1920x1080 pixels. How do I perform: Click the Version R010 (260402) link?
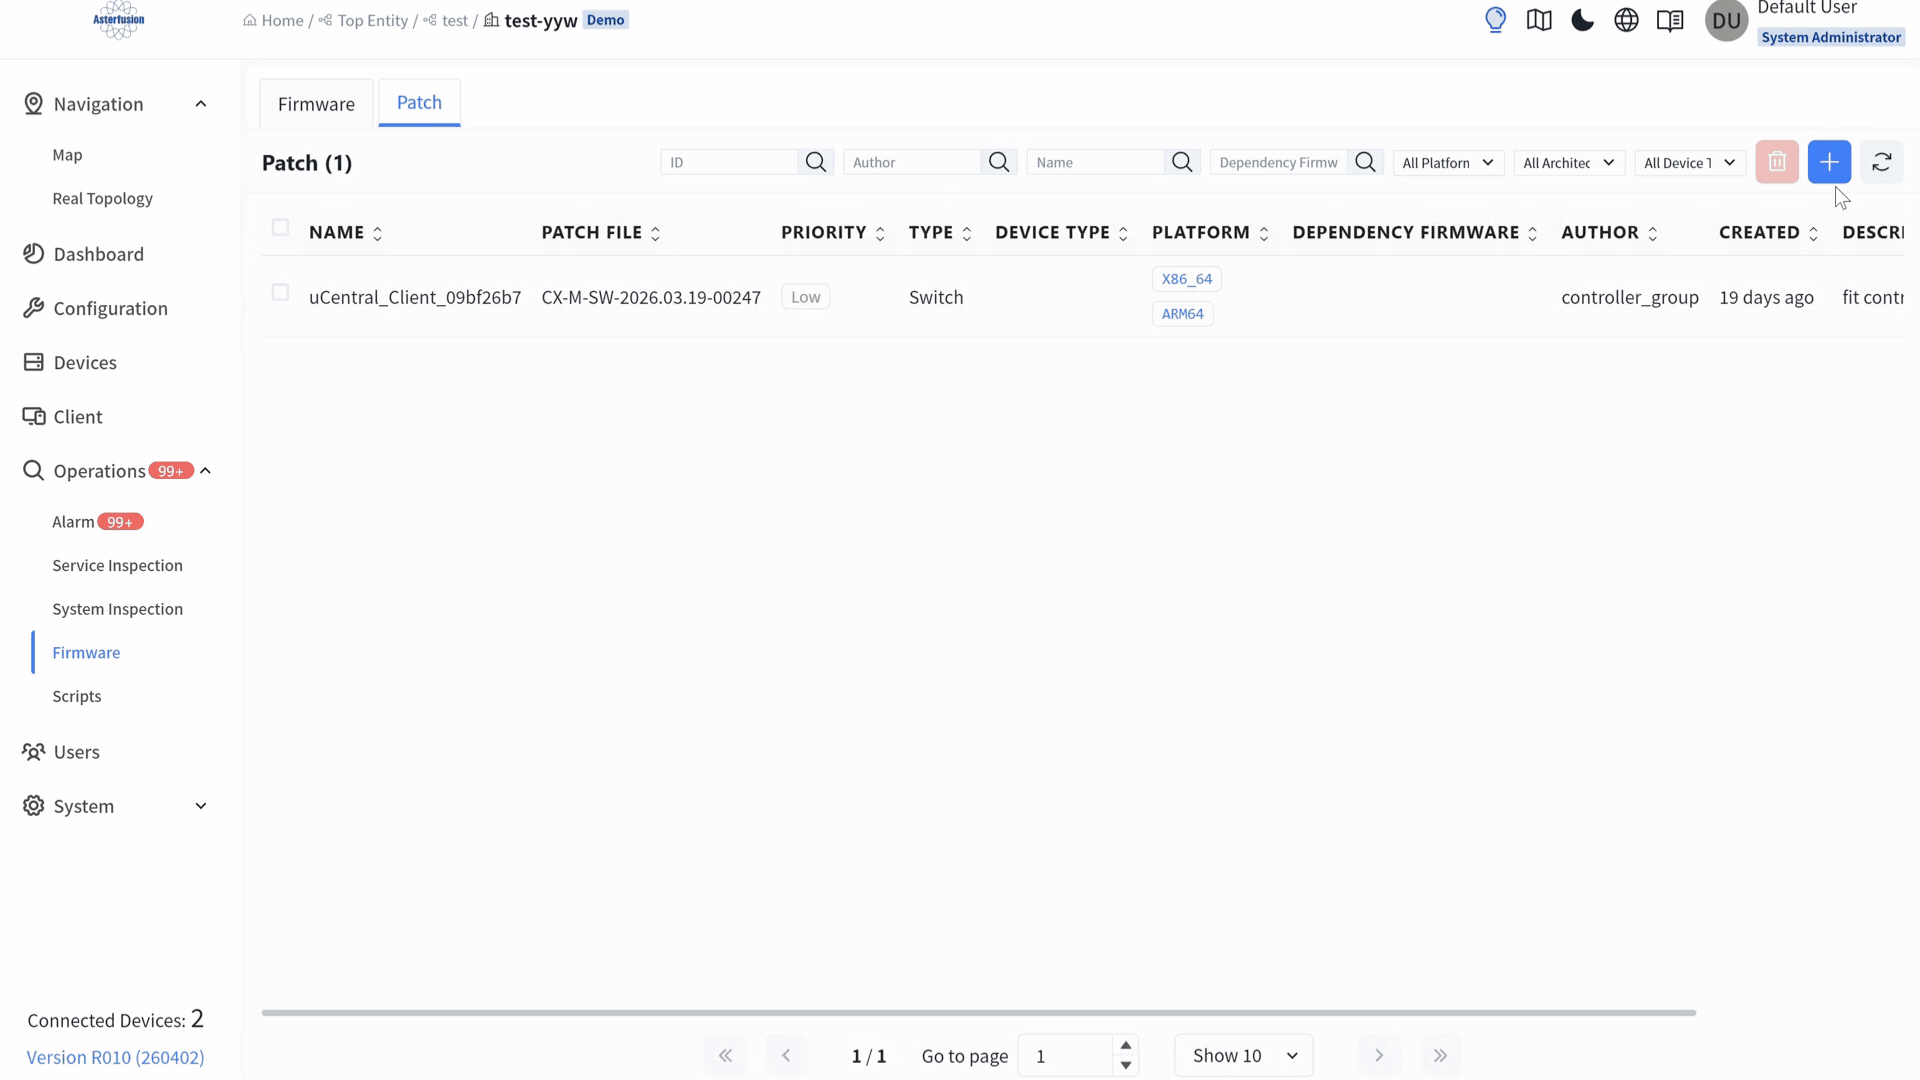click(x=115, y=1057)
